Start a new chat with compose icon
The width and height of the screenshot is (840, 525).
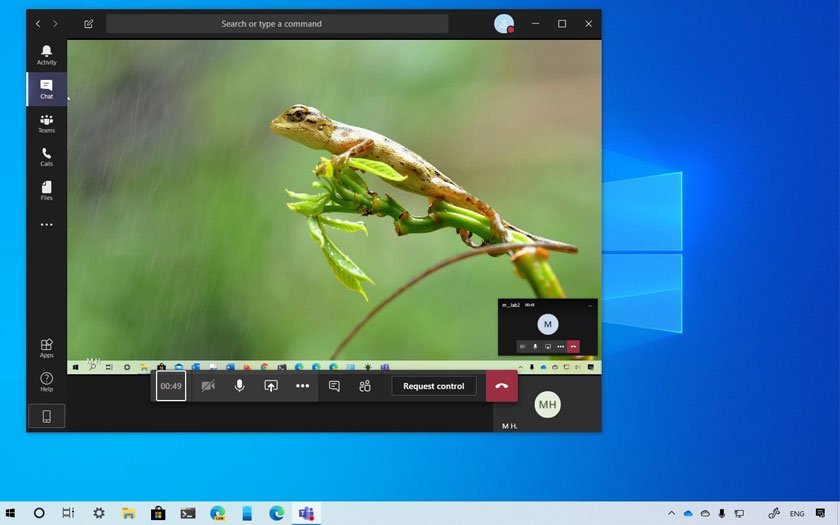coord(89,24)
